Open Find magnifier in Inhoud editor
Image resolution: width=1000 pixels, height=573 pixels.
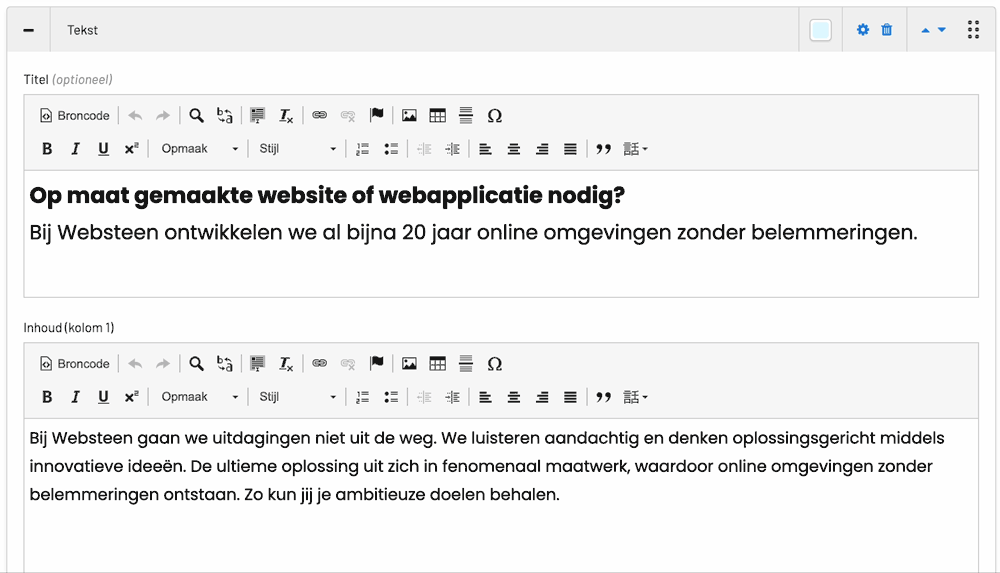point(196,364)
